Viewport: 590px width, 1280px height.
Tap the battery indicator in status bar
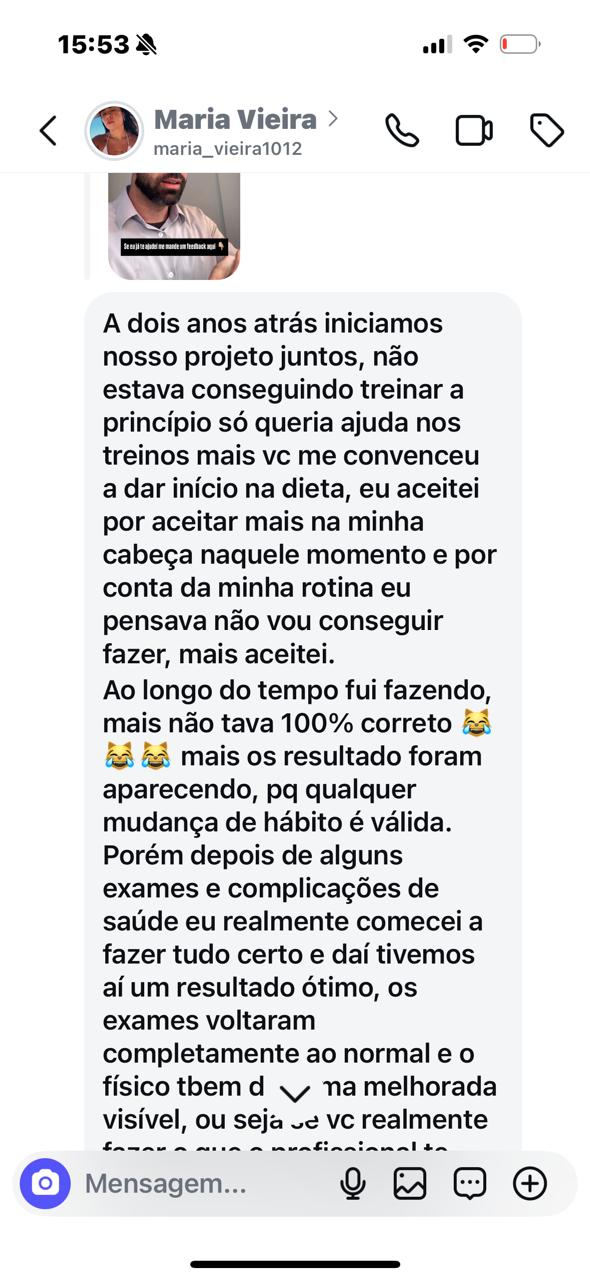click(x=520, y=44)
